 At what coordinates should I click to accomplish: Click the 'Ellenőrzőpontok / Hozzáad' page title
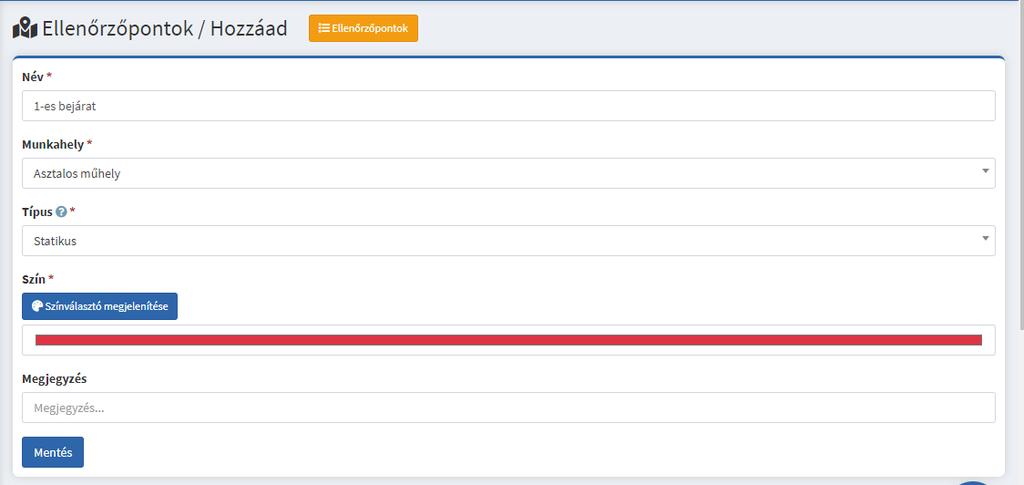165,28
